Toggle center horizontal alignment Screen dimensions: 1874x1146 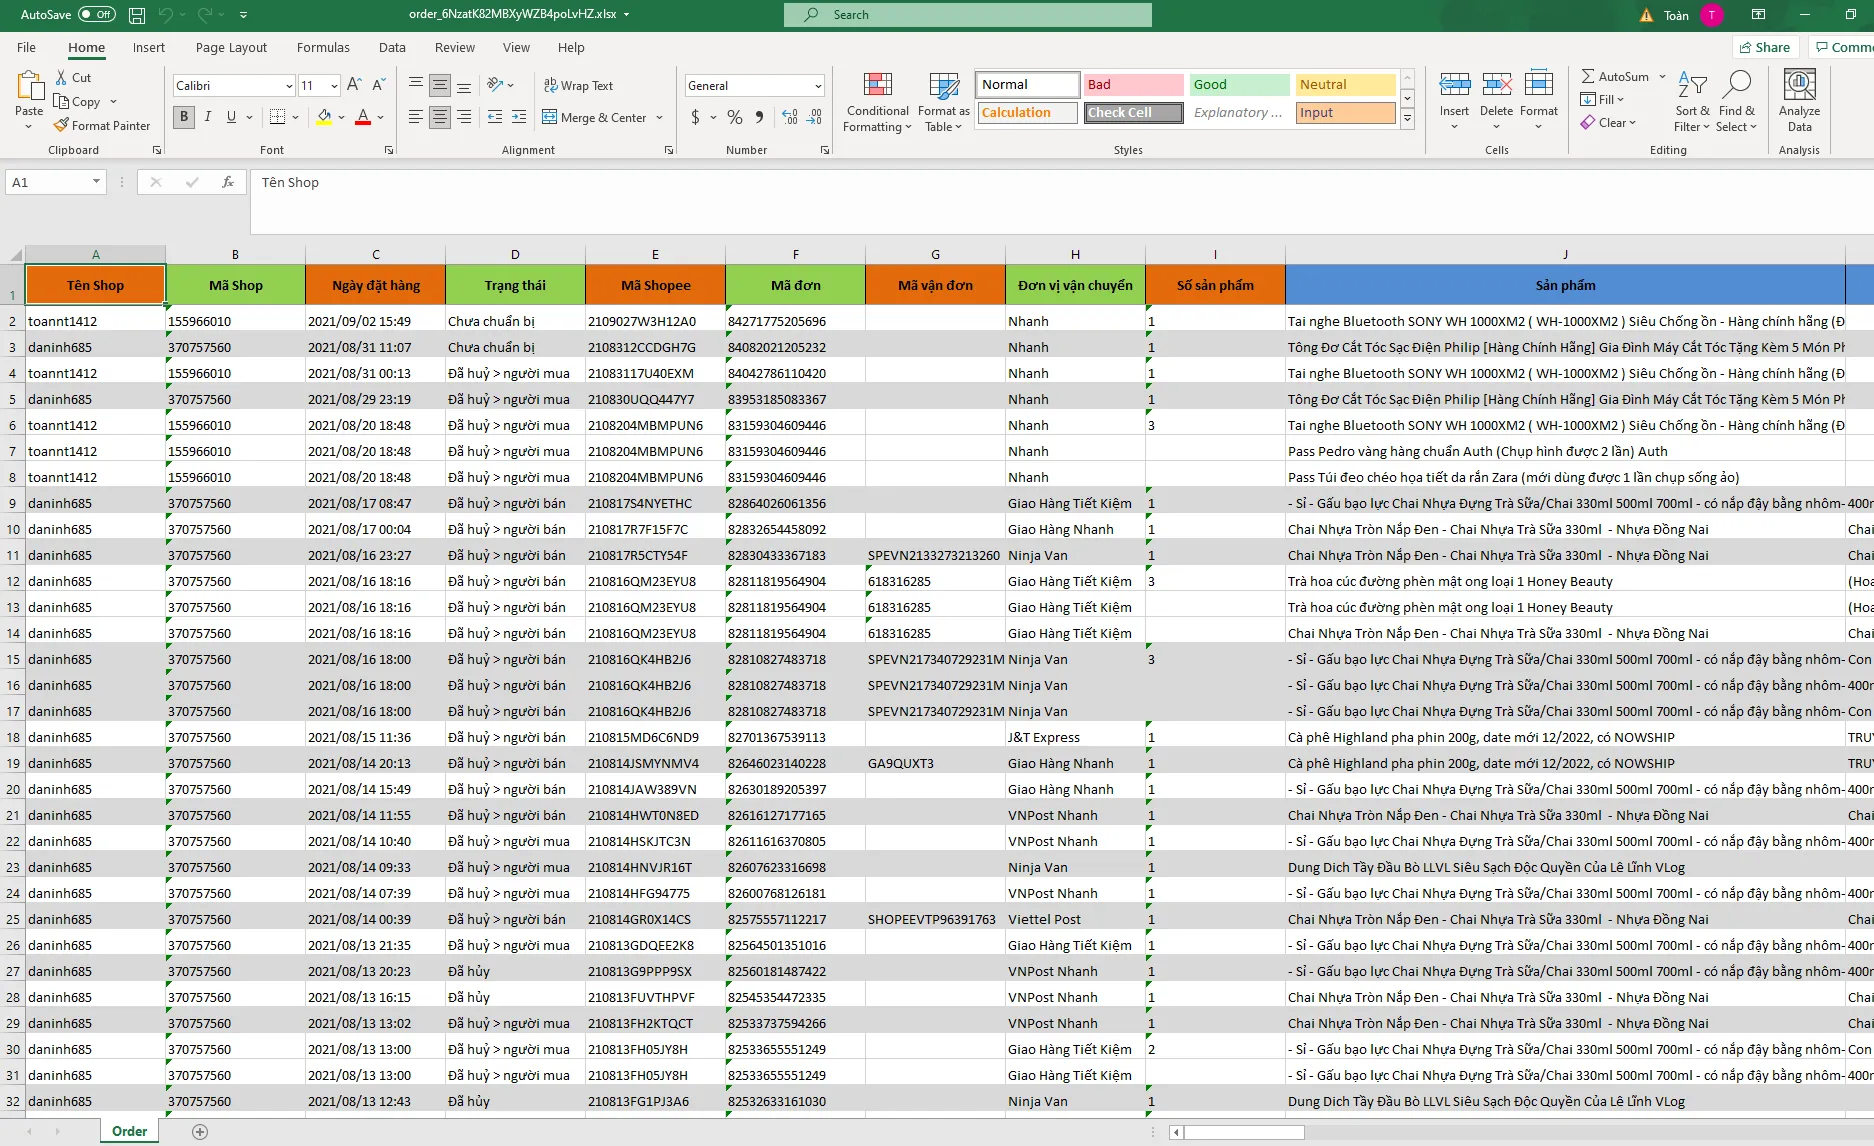pyautogui.click(x=440, y=117)
